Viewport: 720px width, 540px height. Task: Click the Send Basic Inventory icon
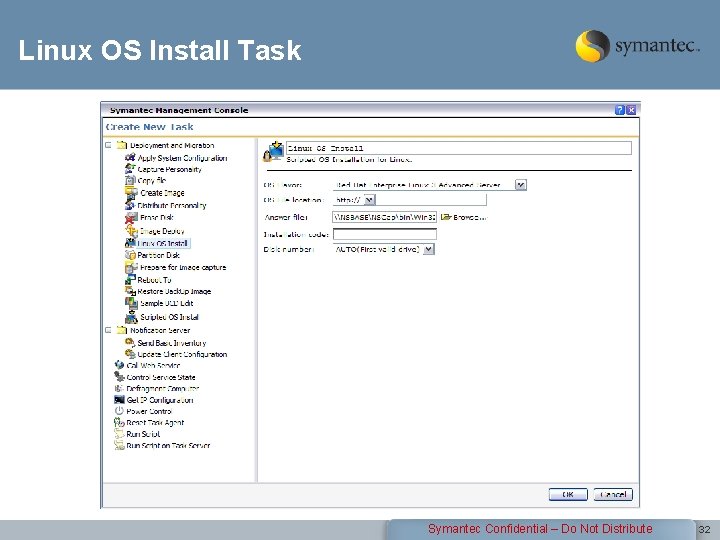click(x=130, y=343)
